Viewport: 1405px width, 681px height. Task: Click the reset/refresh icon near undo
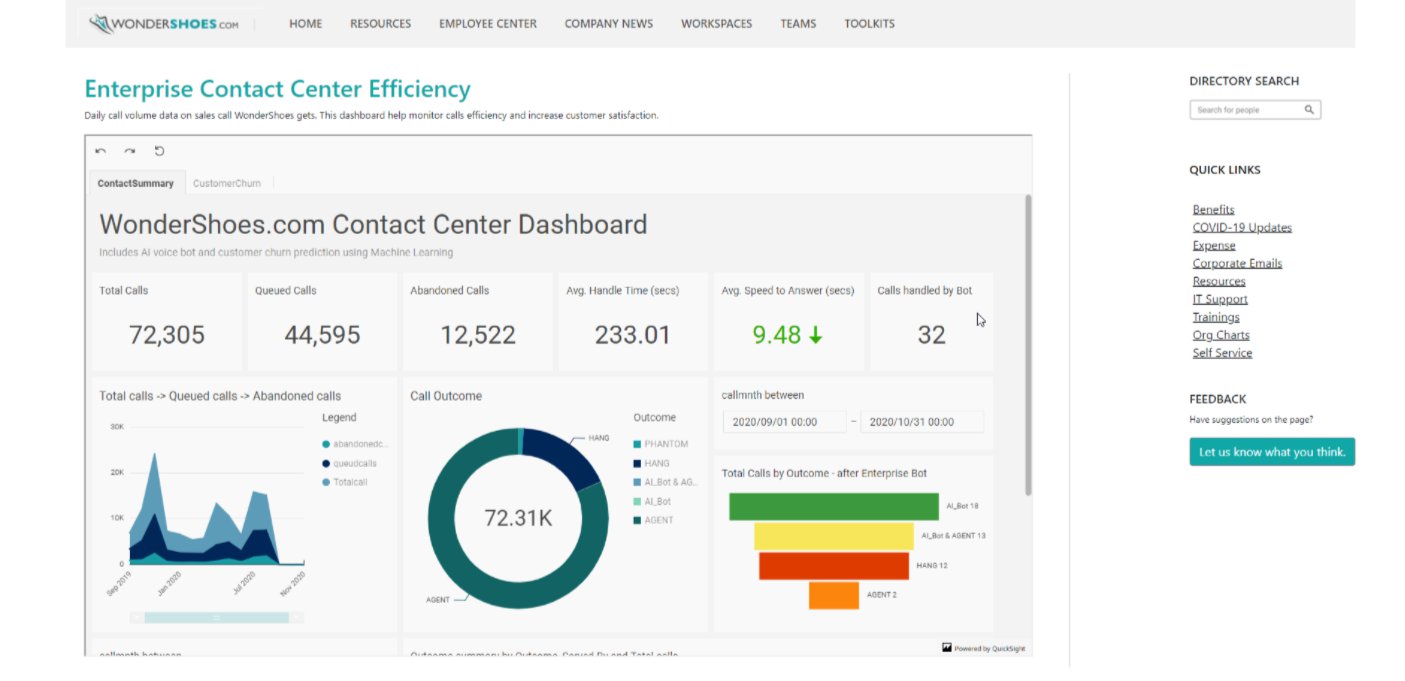159,150
